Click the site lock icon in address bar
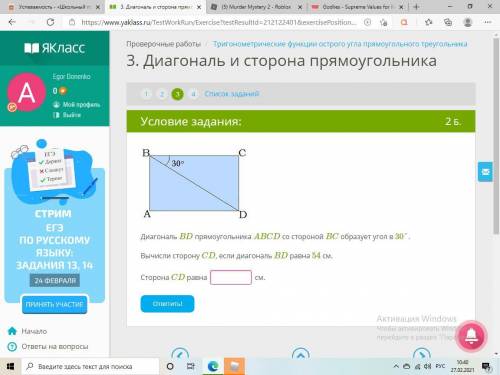500x375 pixels. click(x=72, y=22)
